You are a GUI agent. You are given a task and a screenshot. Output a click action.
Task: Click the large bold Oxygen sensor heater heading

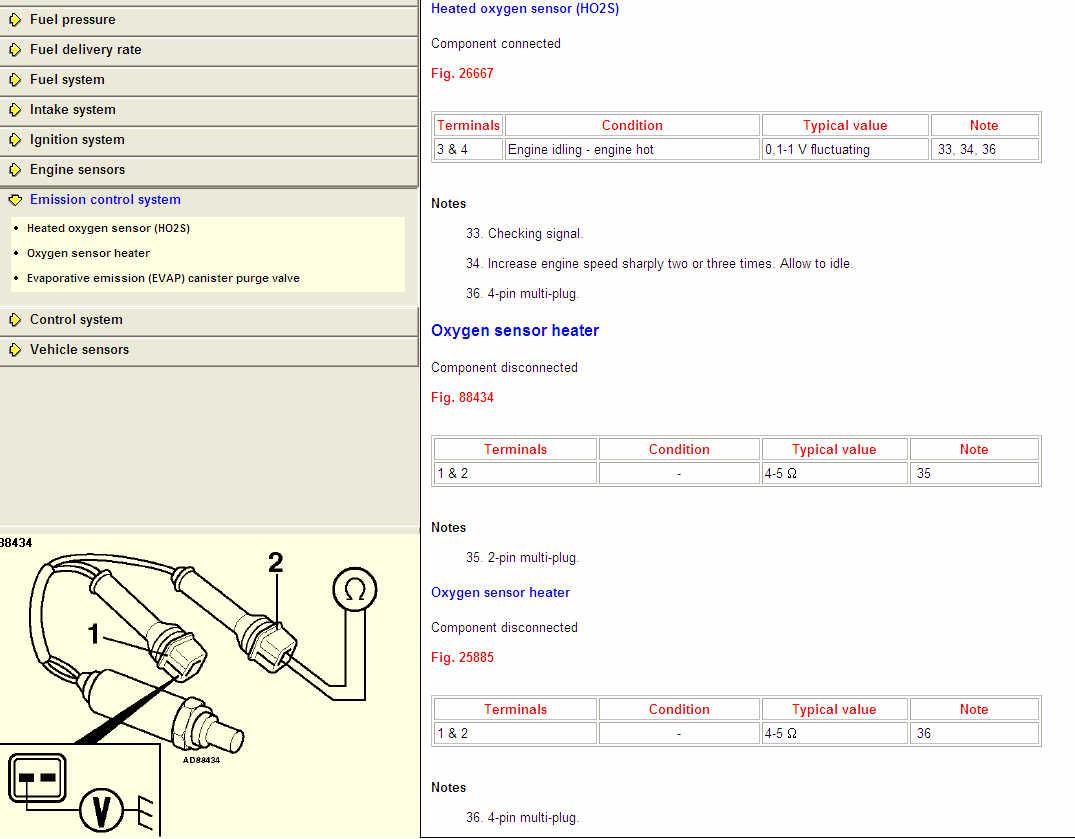coord(515,330)
